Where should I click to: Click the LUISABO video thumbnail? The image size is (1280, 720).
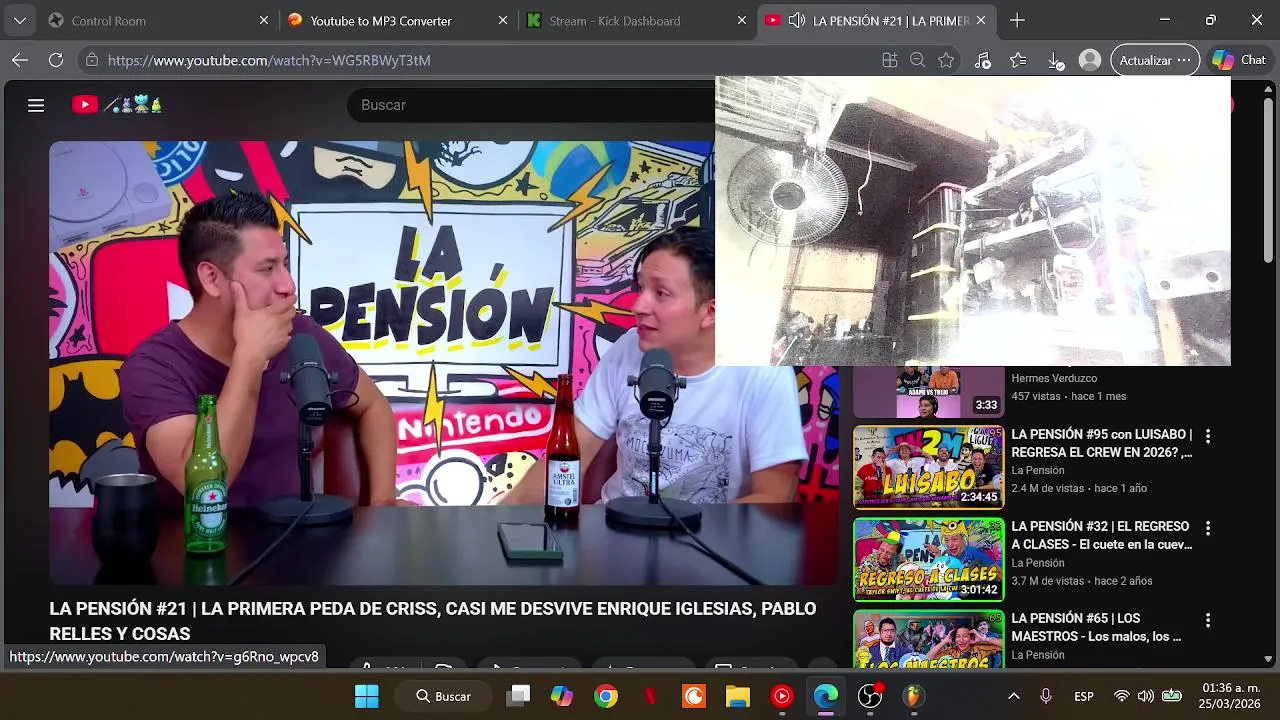(928, 467)
